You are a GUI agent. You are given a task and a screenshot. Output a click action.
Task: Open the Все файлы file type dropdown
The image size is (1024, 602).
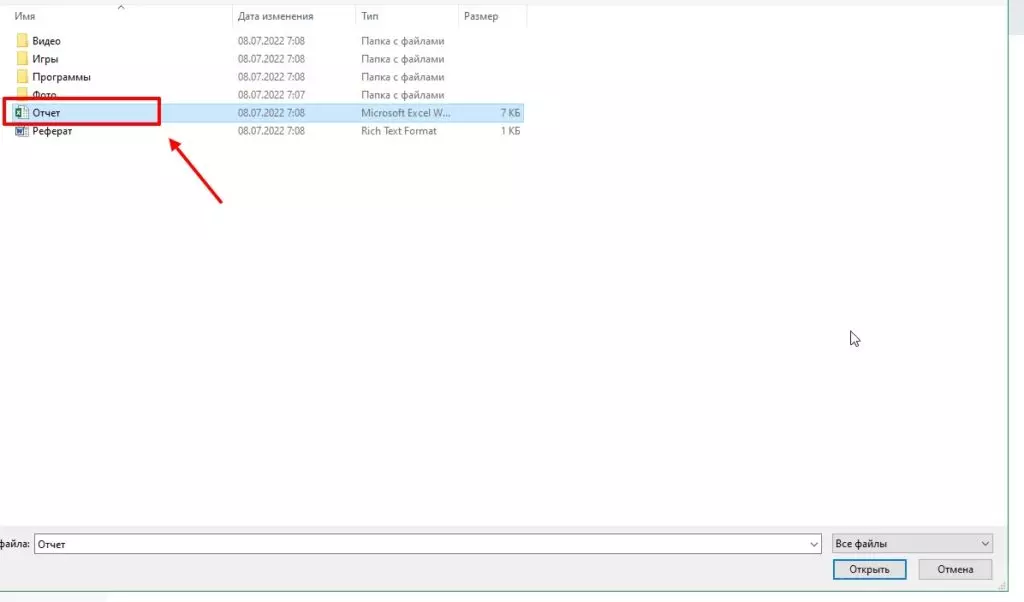coord(912,543)
